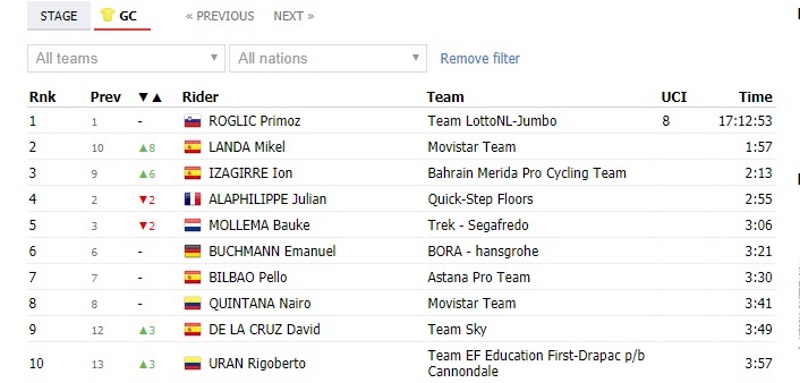The height and width of the screenshot is (383, 800).
Task: Click the Colombian flag beside Uran Rigoberto
Action: coord(192,363)
